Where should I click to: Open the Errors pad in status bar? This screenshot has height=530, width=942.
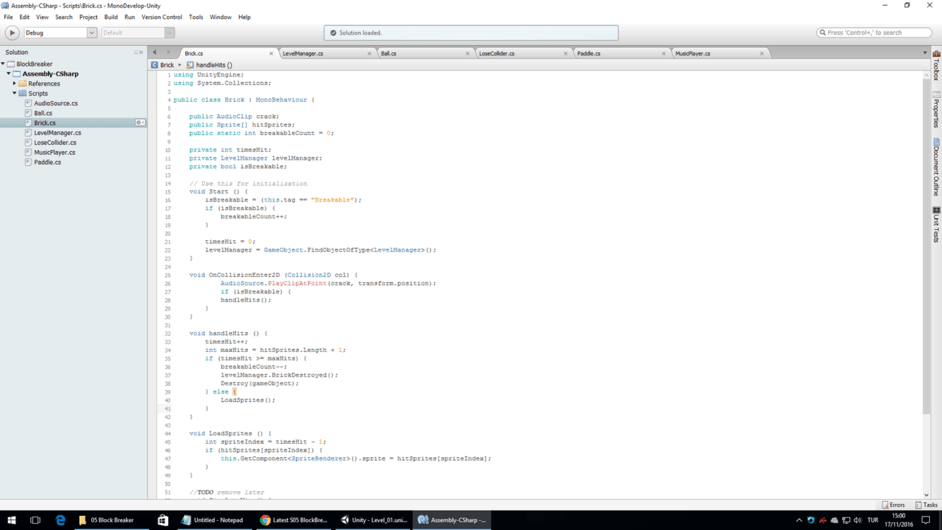point(893,505)
